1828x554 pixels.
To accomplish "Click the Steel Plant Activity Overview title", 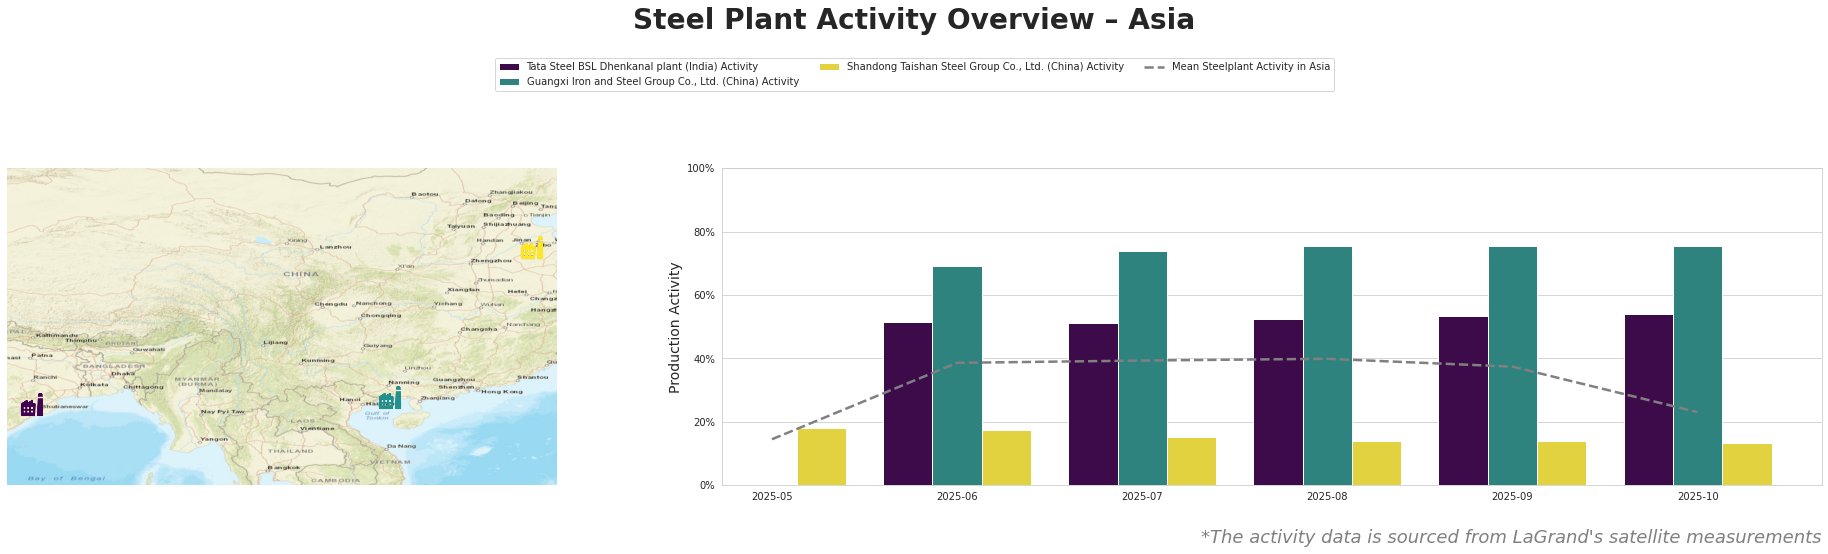I will [x=913, y=20].
